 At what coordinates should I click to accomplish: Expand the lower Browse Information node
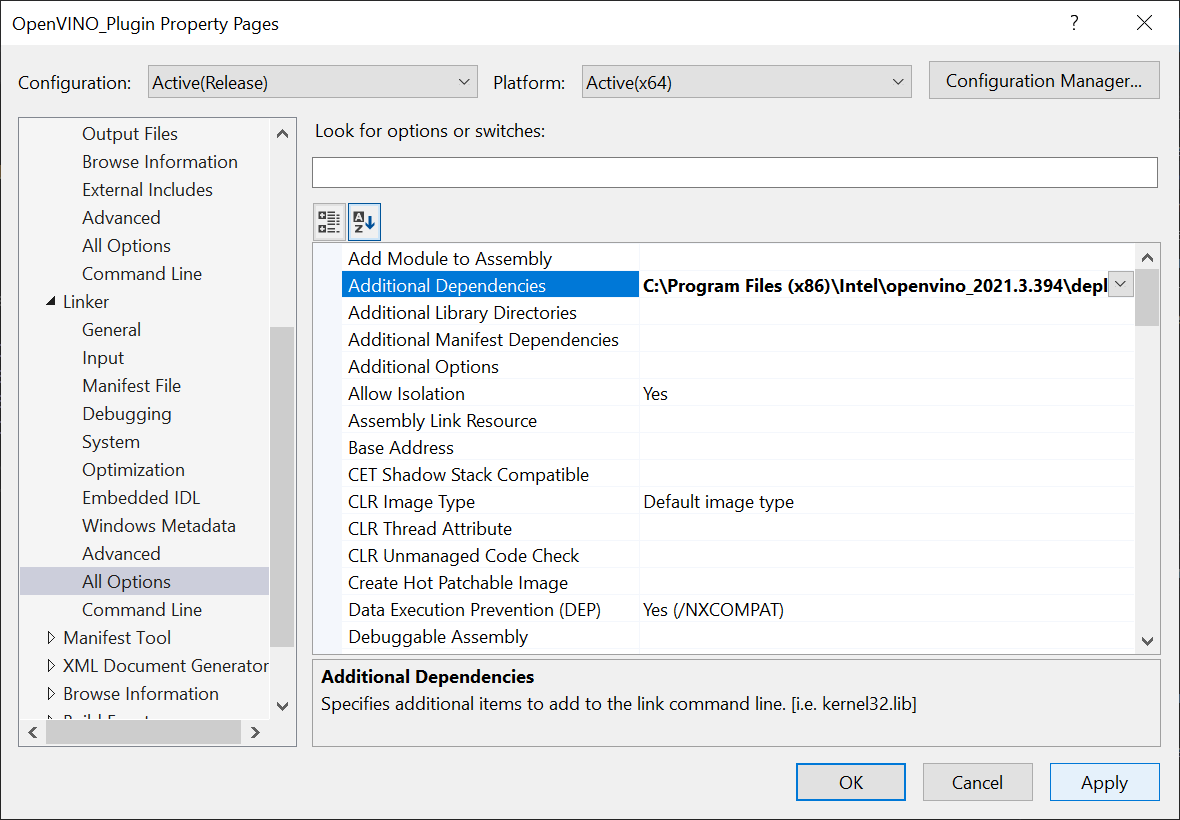point(50,693)
